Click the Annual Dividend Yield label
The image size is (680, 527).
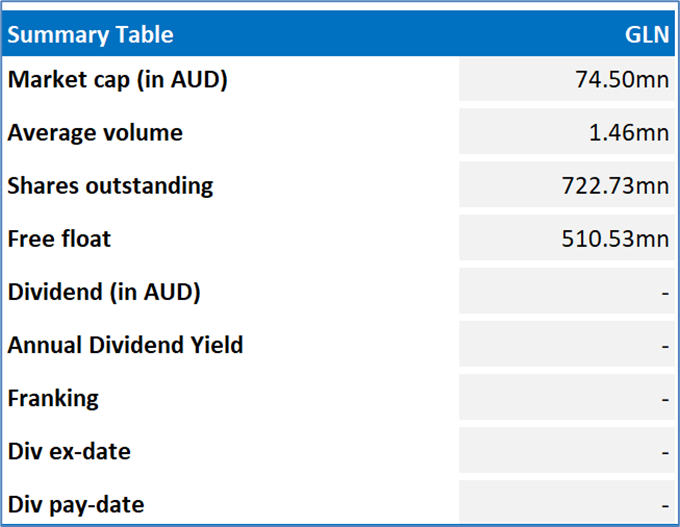(x=125, y=346)
